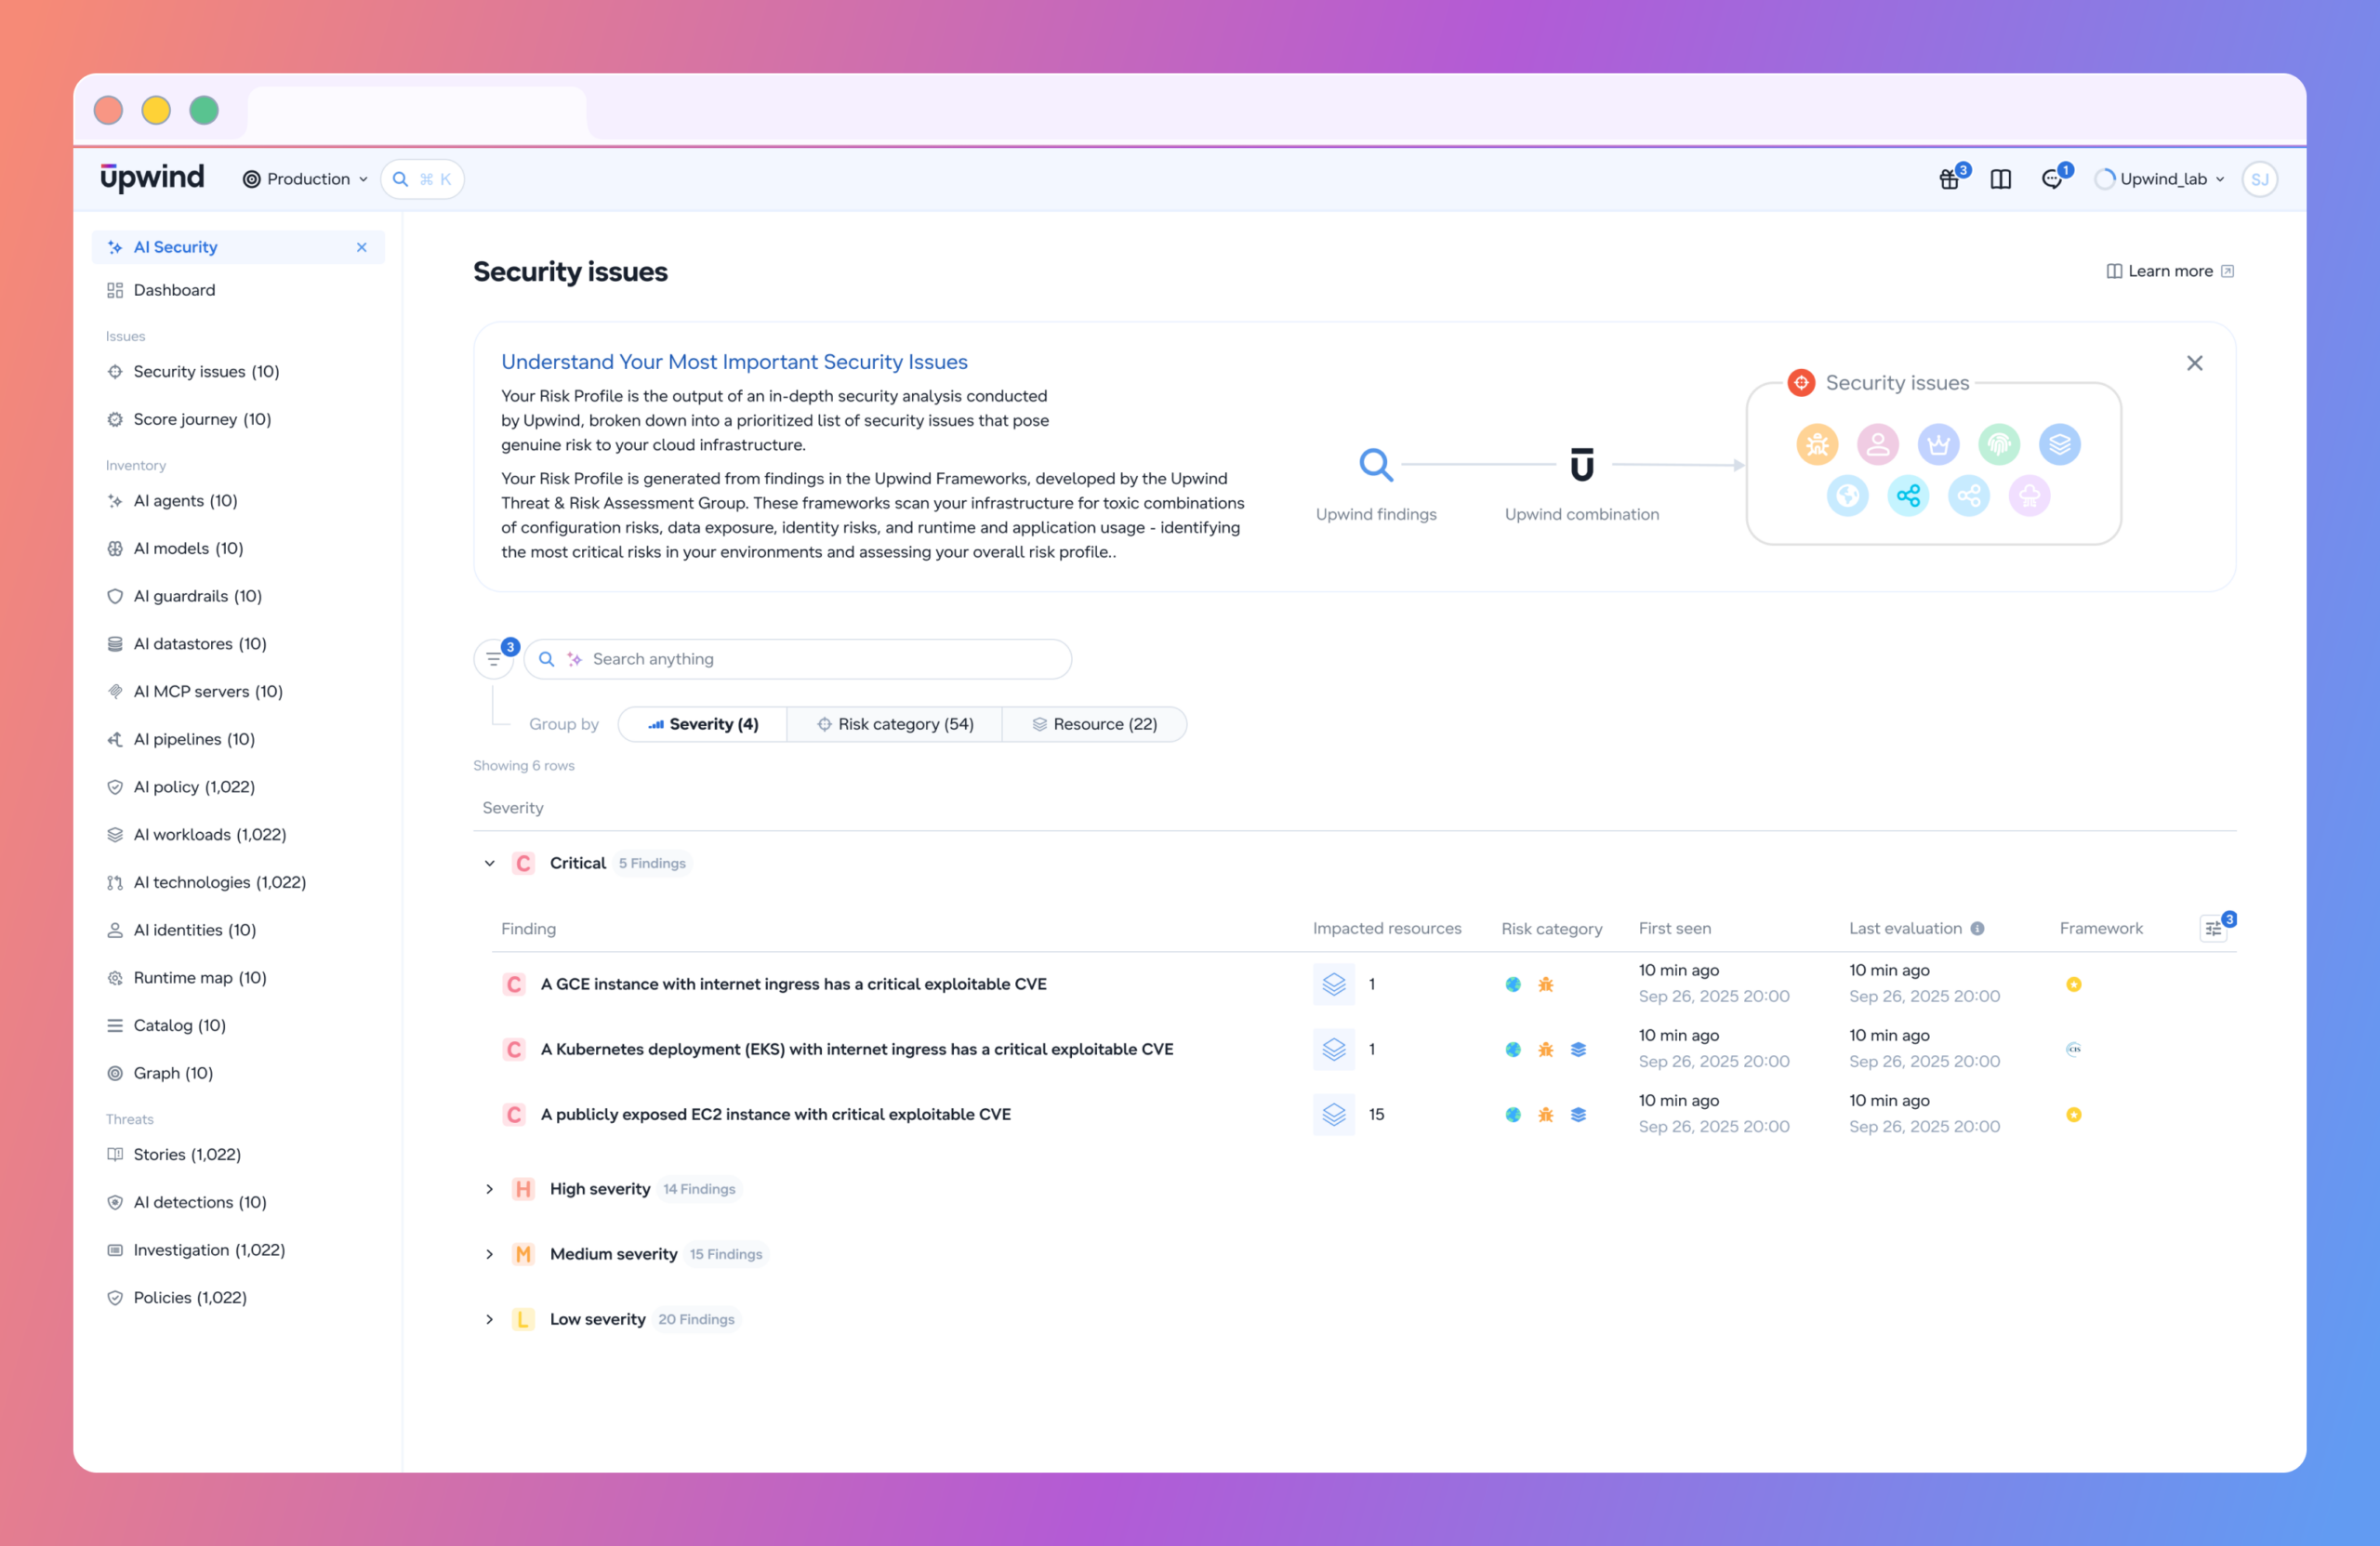Click the fingerprint icon in diagram
Screen dimensions: 2380x1546
[1999, 444]
